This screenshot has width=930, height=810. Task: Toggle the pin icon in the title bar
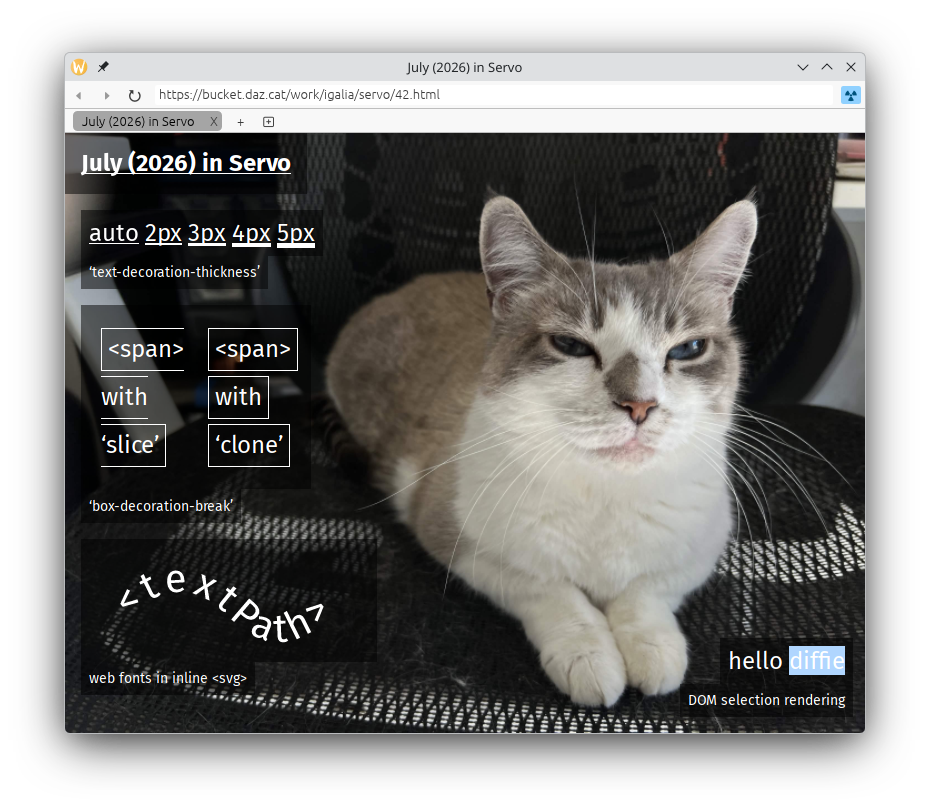(103, 66)
